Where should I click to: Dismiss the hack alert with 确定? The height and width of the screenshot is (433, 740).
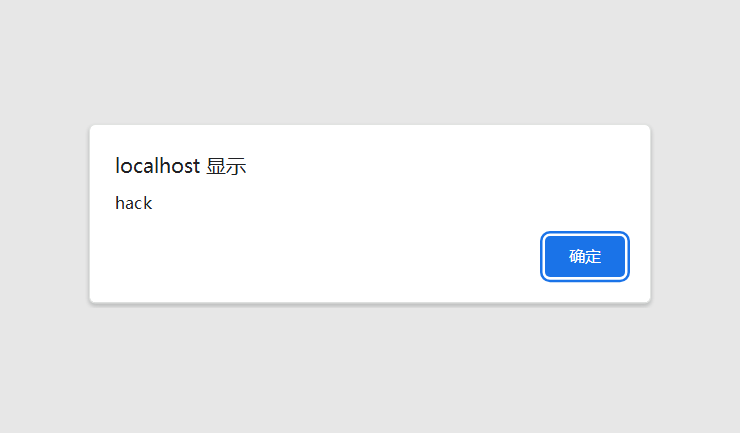(585, 256)
